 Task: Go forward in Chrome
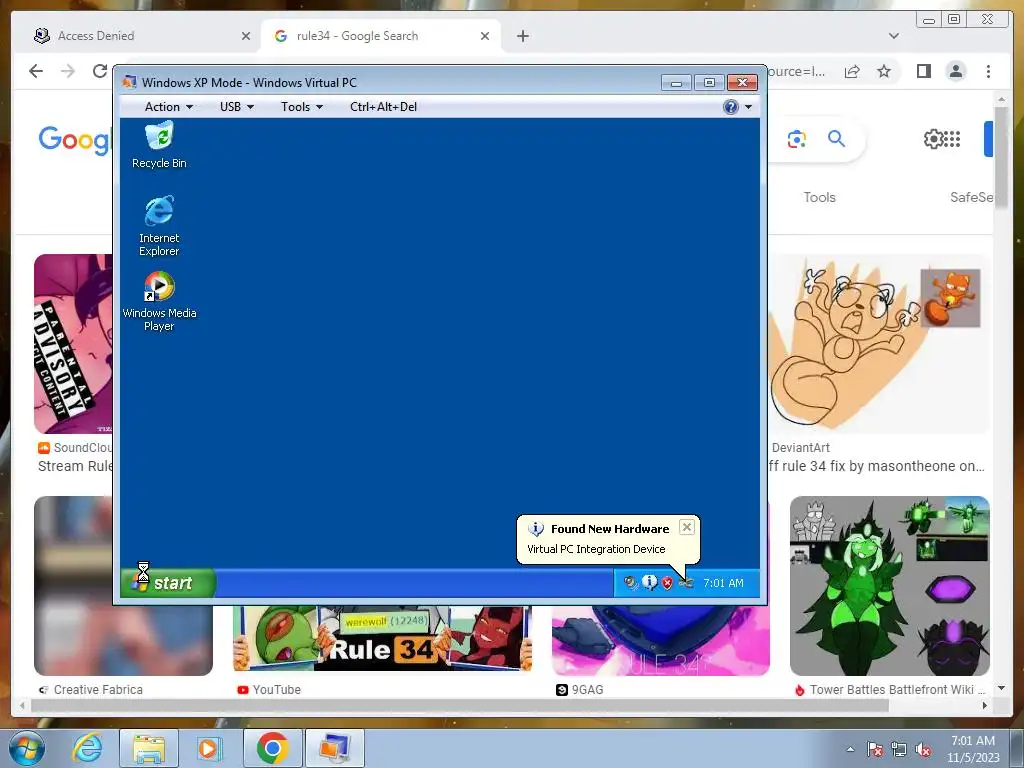(x=68, y=71)
